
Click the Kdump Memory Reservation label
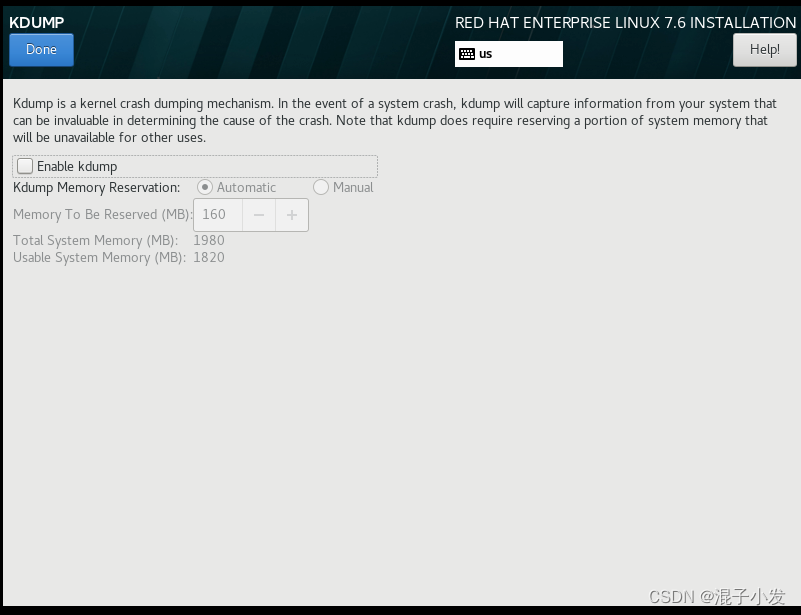96,187
